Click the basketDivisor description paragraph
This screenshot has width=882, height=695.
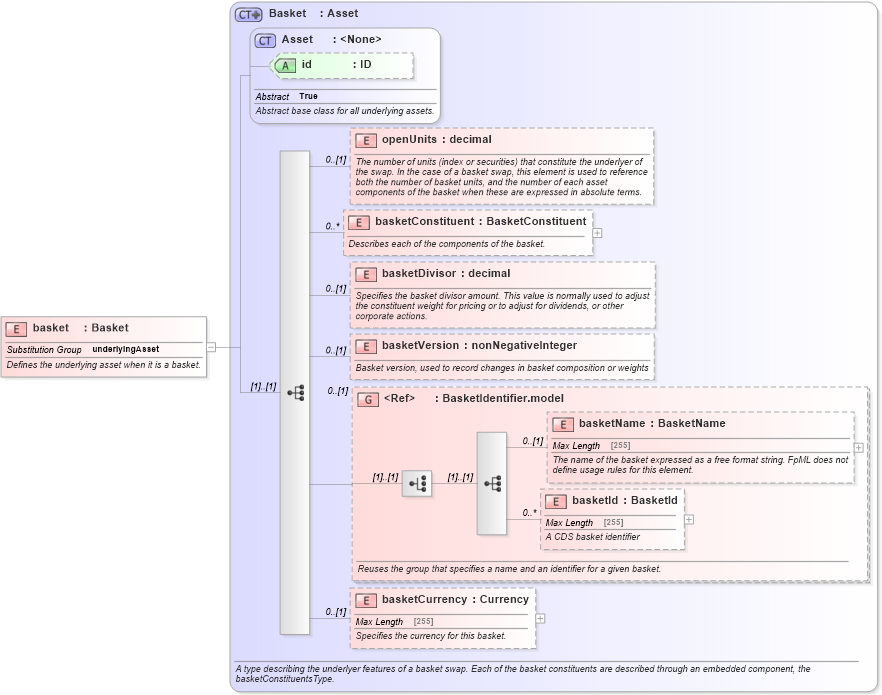(x=503, y=306)
